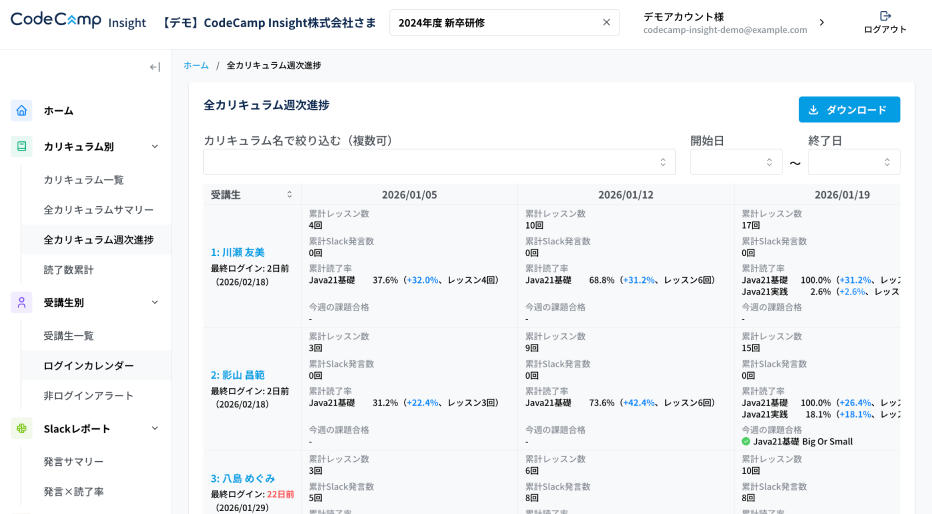
Task: Open 全カリキュラムサマリー in the sidebar
Action: point(99,209)
